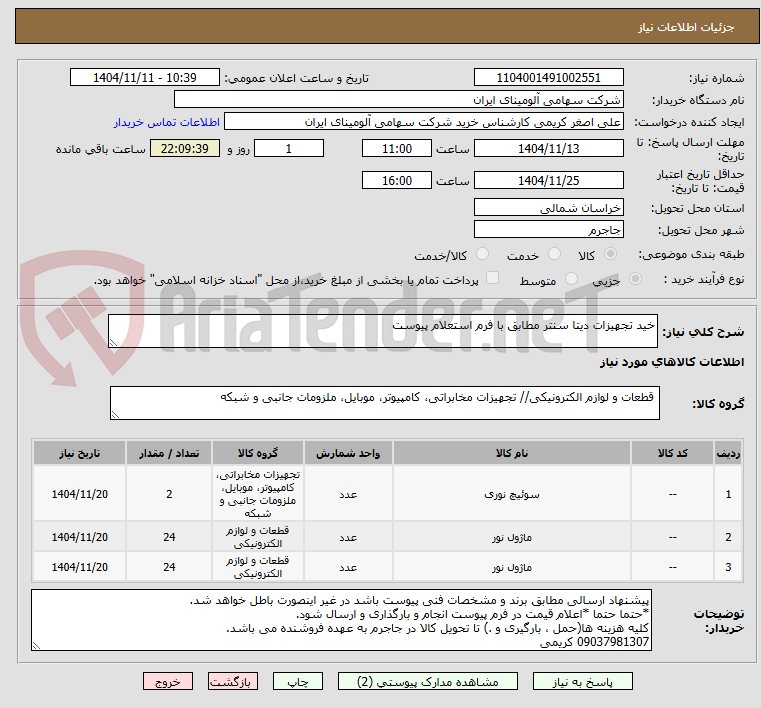Click the چاپ print button
Image resolution: width=761 pixels, height=708 pixels.
[x=298, y=681]
